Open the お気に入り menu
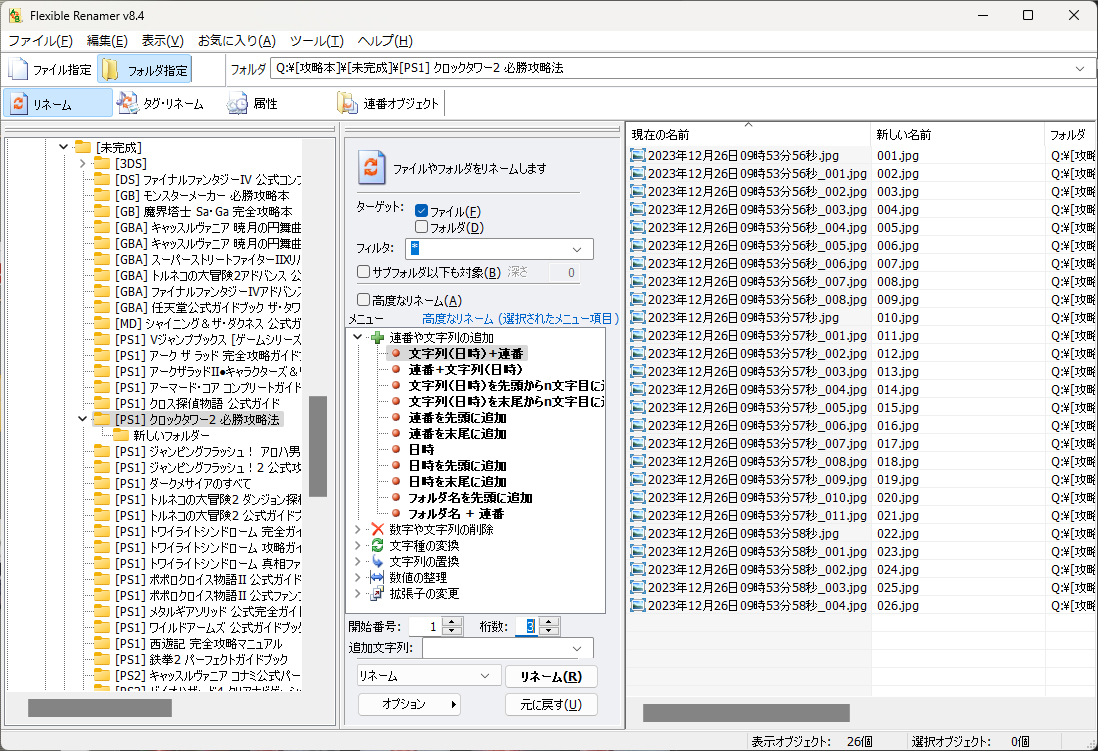1098x751 pixels. coord(236,41)
